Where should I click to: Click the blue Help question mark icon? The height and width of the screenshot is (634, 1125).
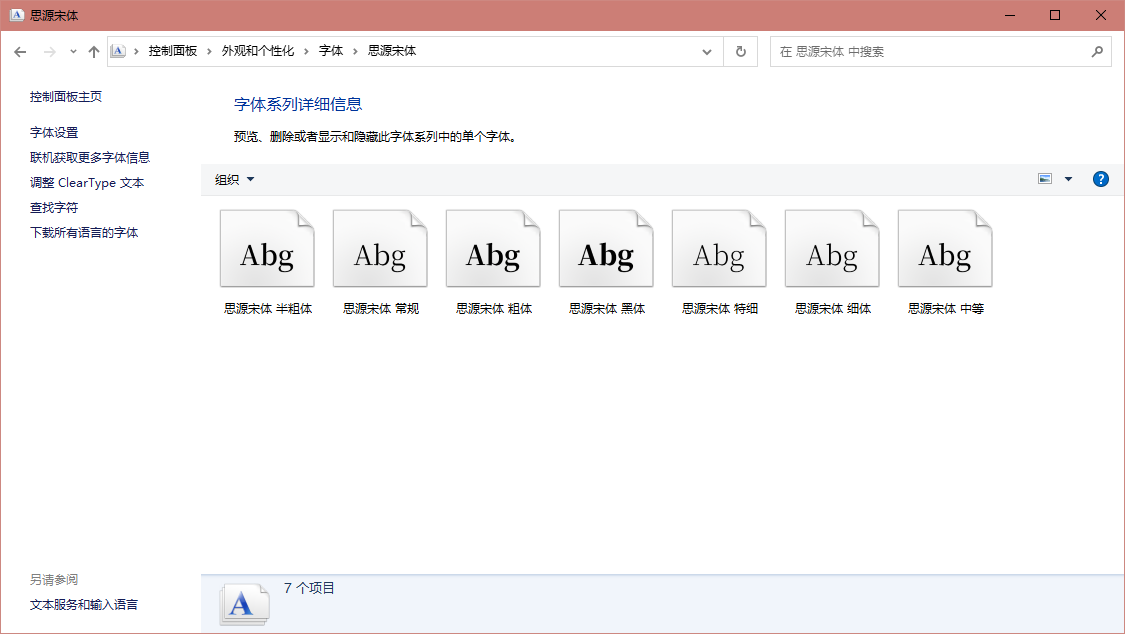point(1101,179)
